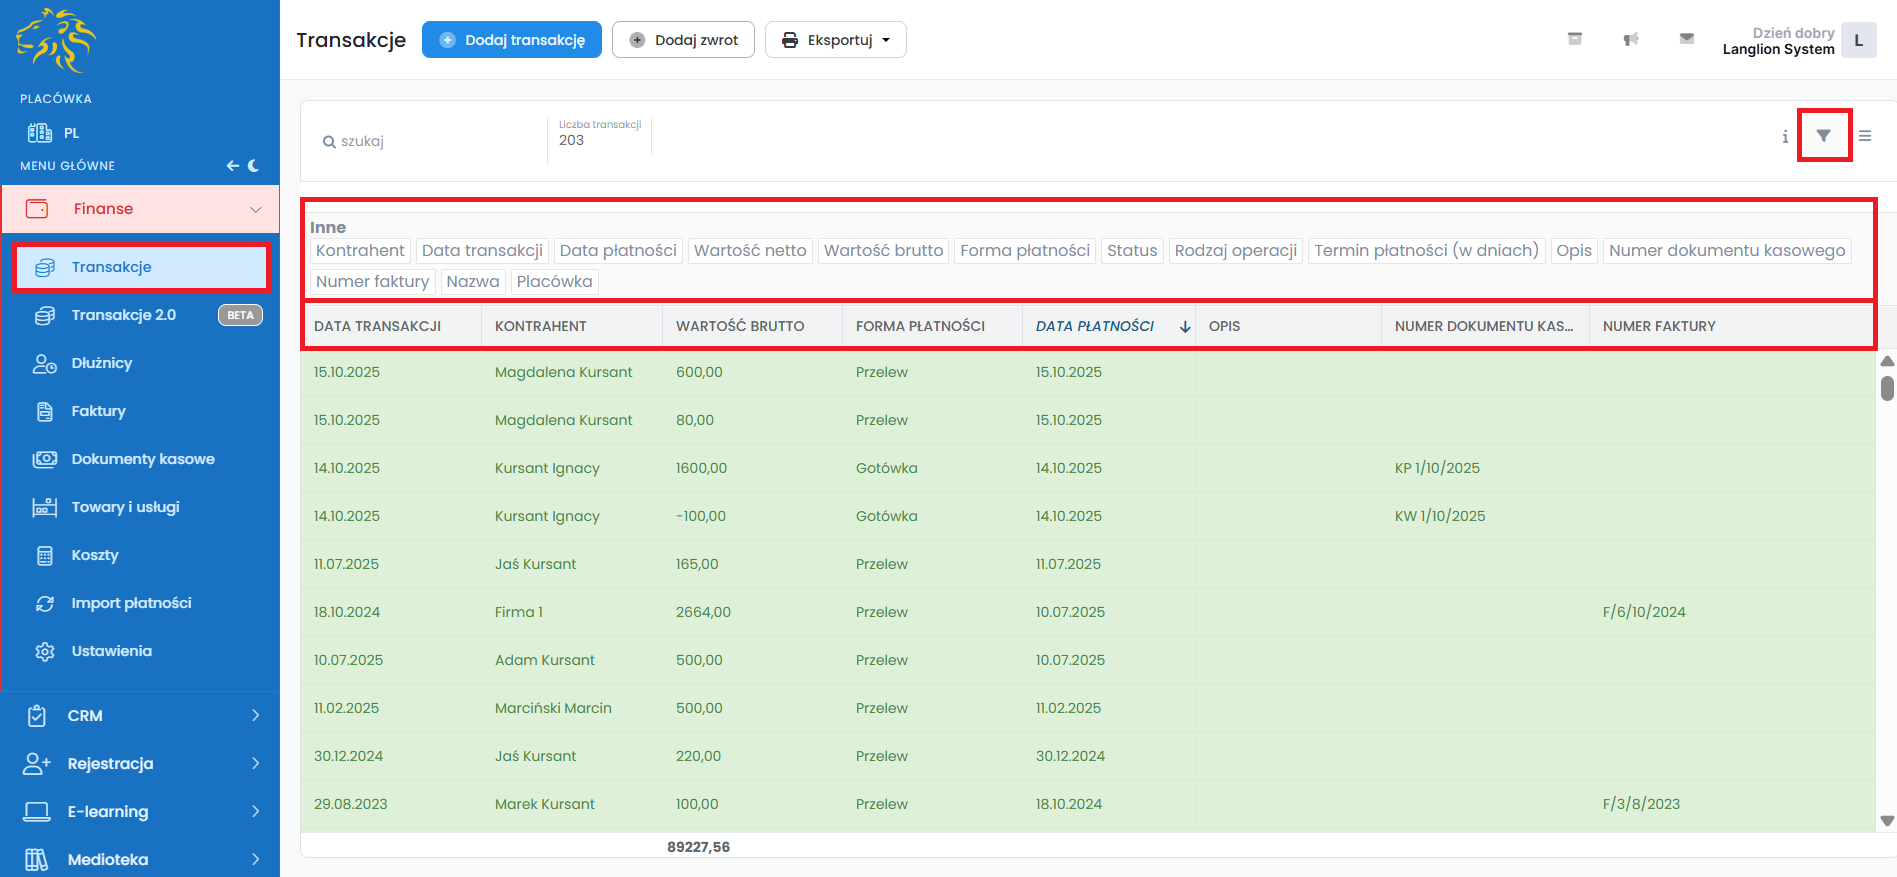
Task: Click the Dodaj transakcję button
Action: (511, 40)
